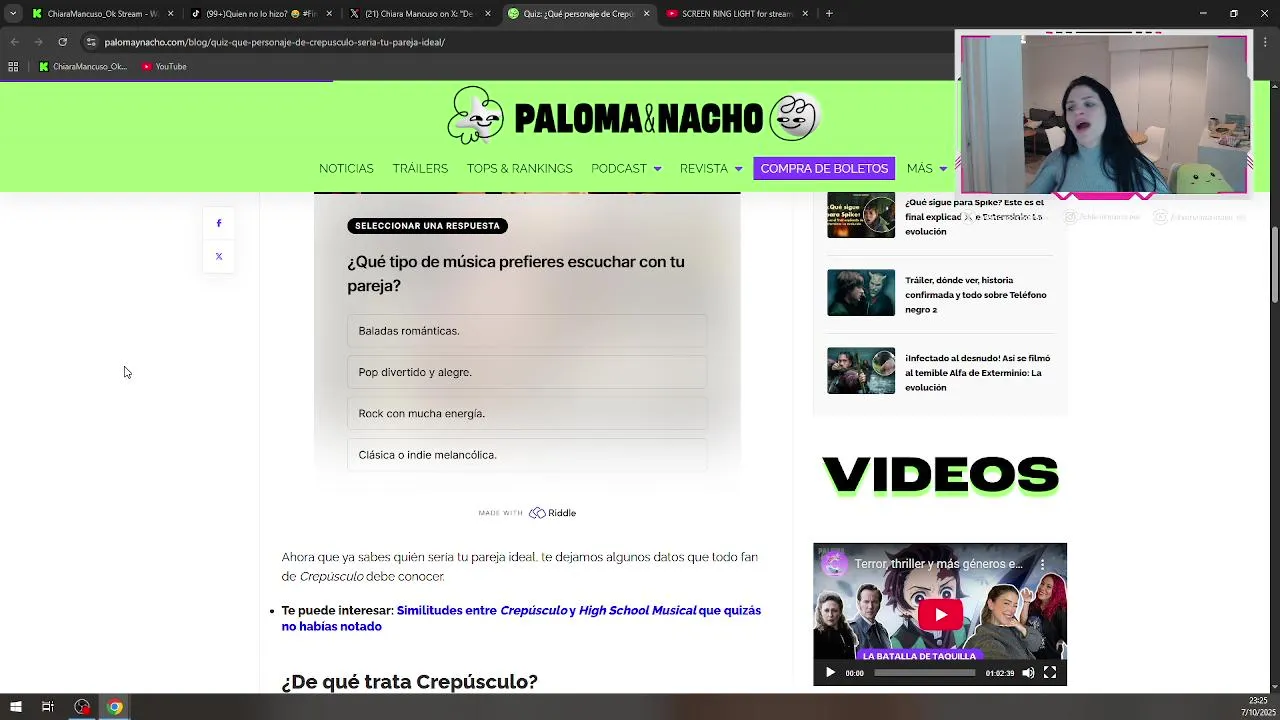Open the Chrome apps grid icon
Screen dimensions: 1280x720
(13, 67)
